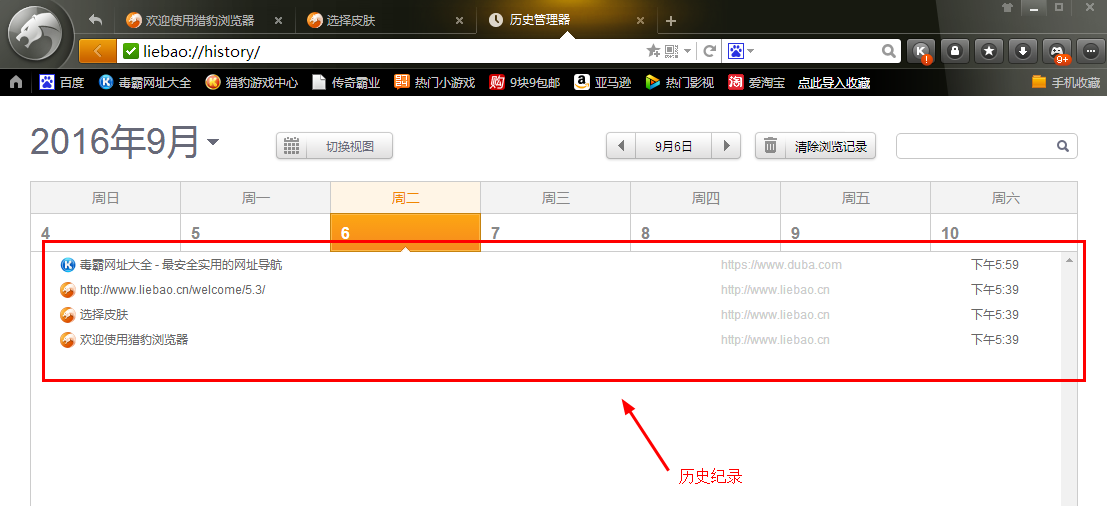Open the QR code icon in address bar
1107x506 pixels.
(x=672, y=51)
